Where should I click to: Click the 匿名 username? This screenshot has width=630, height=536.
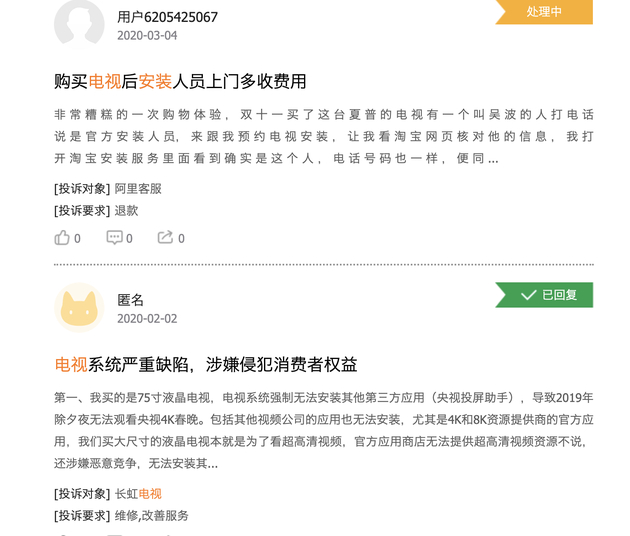point(131,300)
